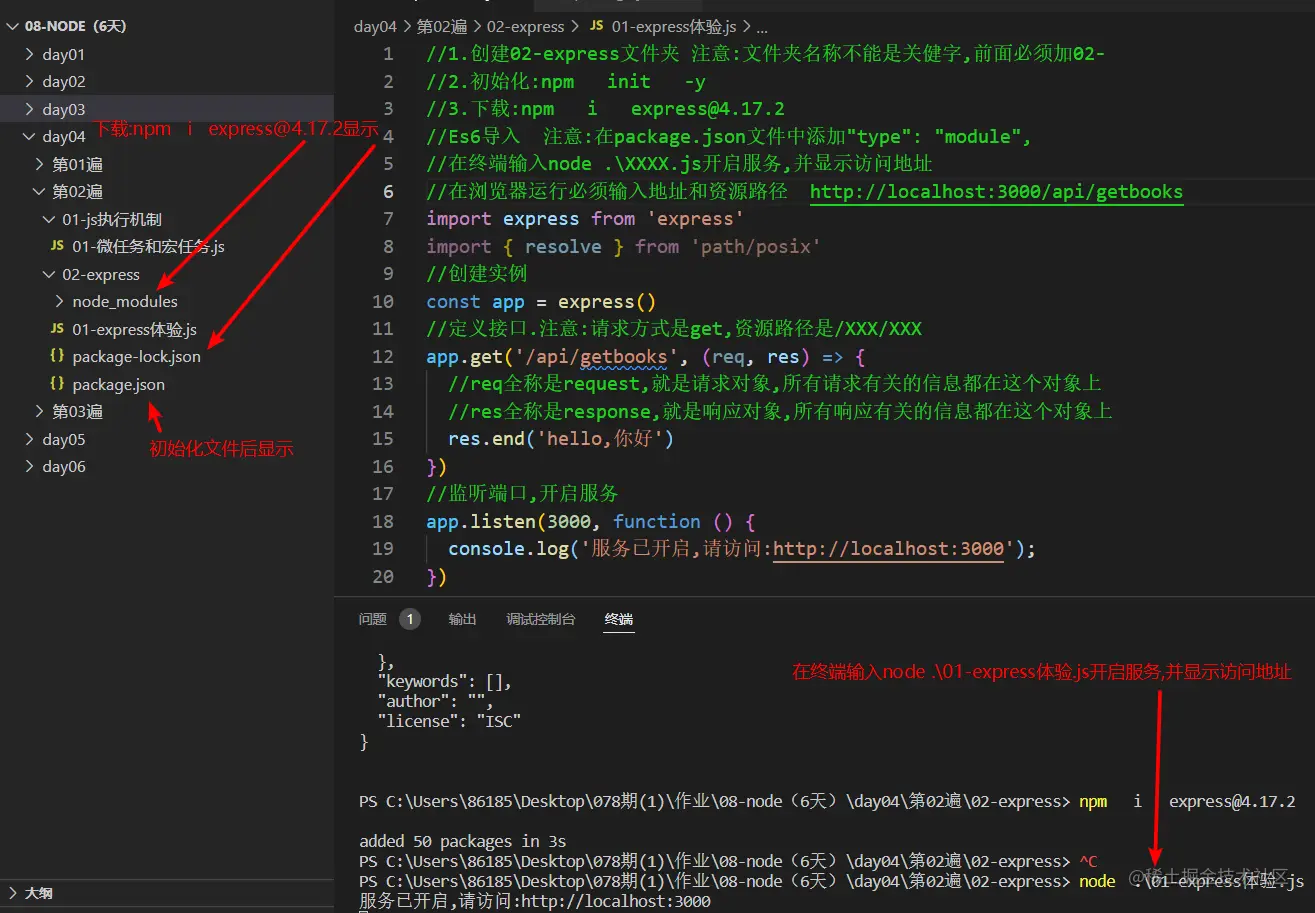Click the "license": "ISC" terminal line
Viewport: 1315px width, 913px height.
[449, 721]
